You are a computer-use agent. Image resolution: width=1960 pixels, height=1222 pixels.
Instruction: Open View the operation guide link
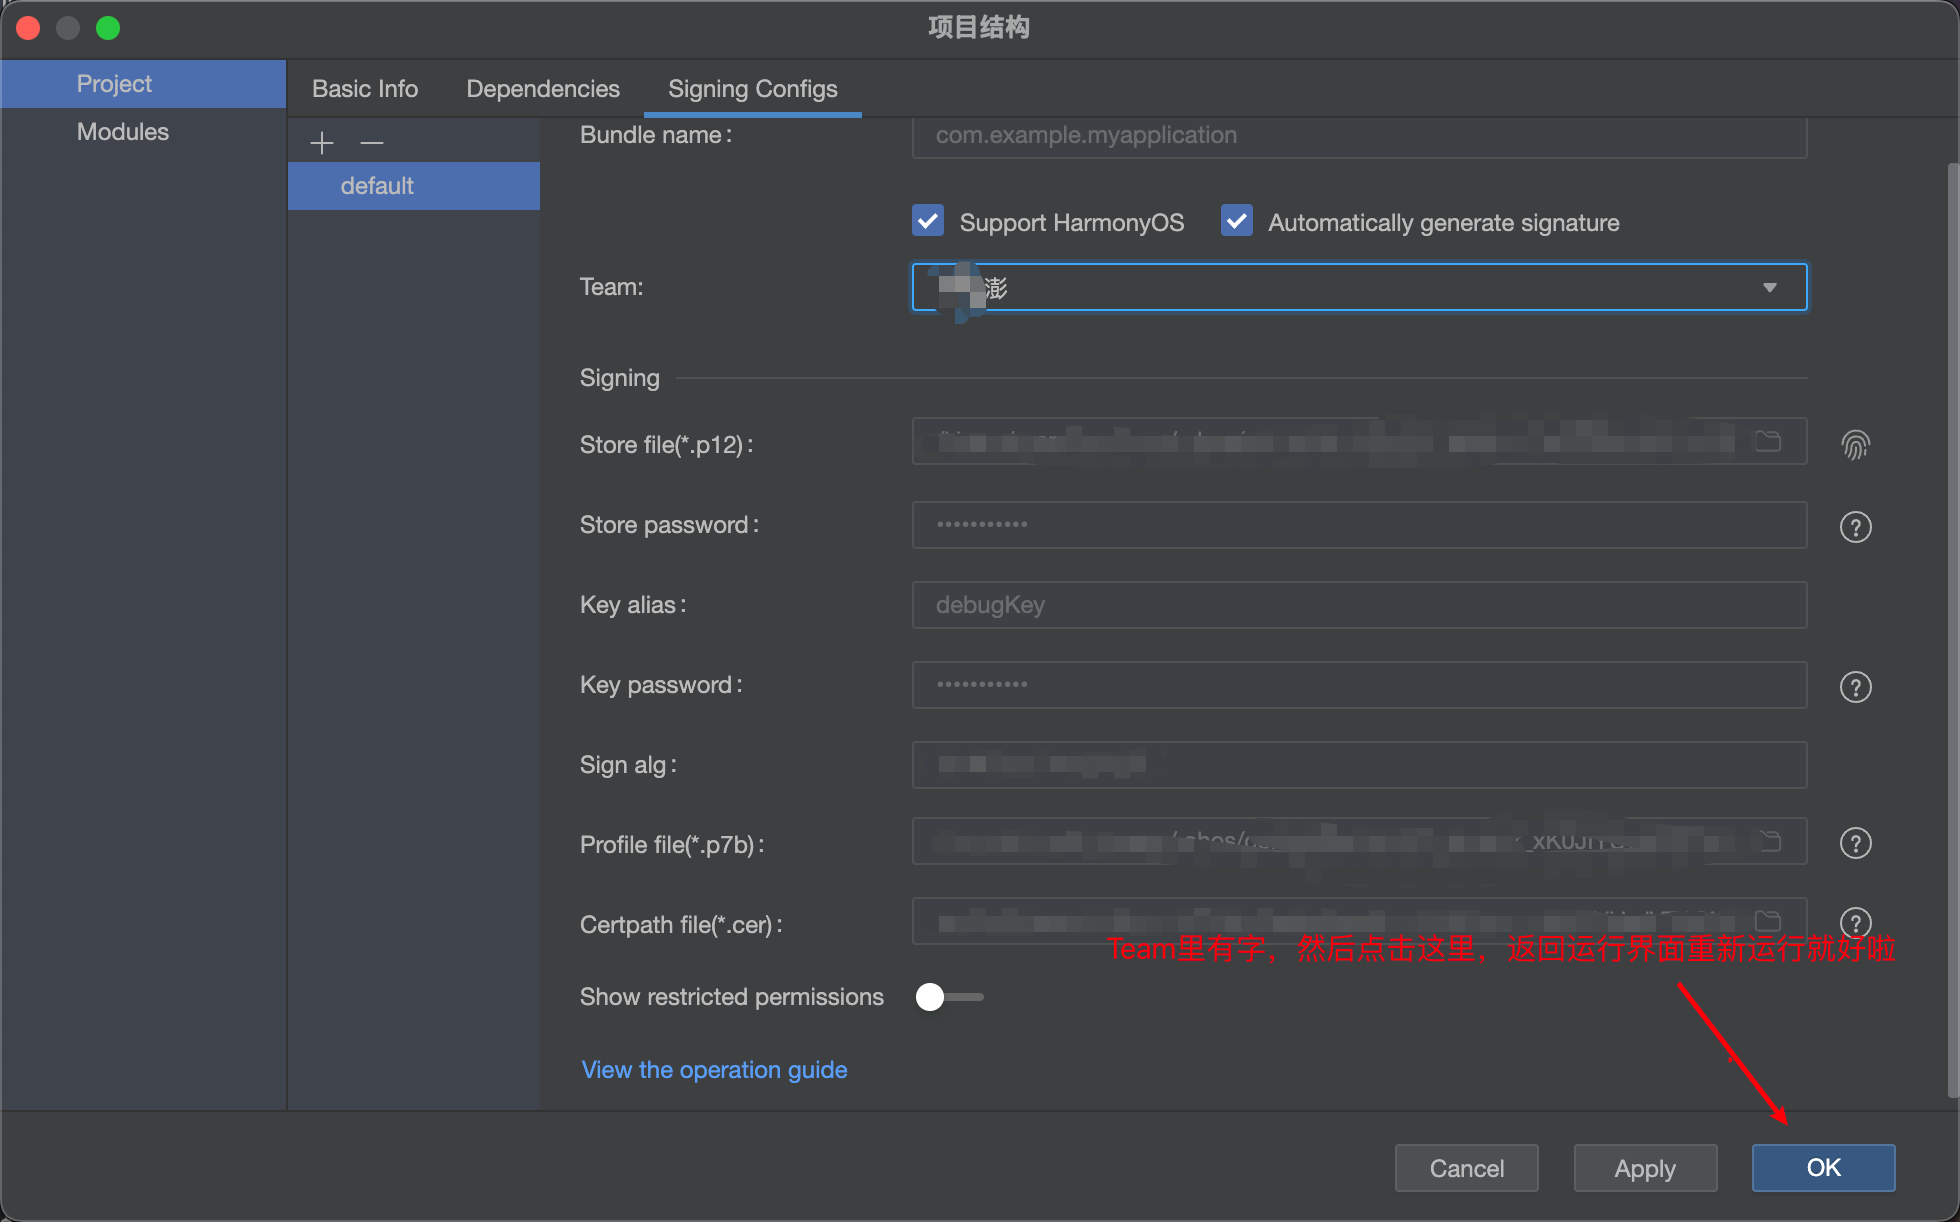(x=713, y=1069)
